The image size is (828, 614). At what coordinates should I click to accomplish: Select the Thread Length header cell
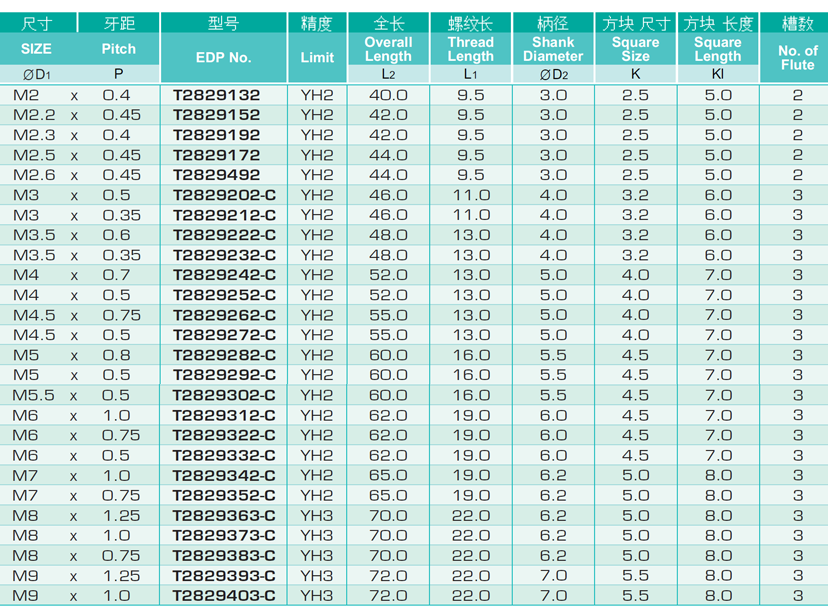(470, 49)
